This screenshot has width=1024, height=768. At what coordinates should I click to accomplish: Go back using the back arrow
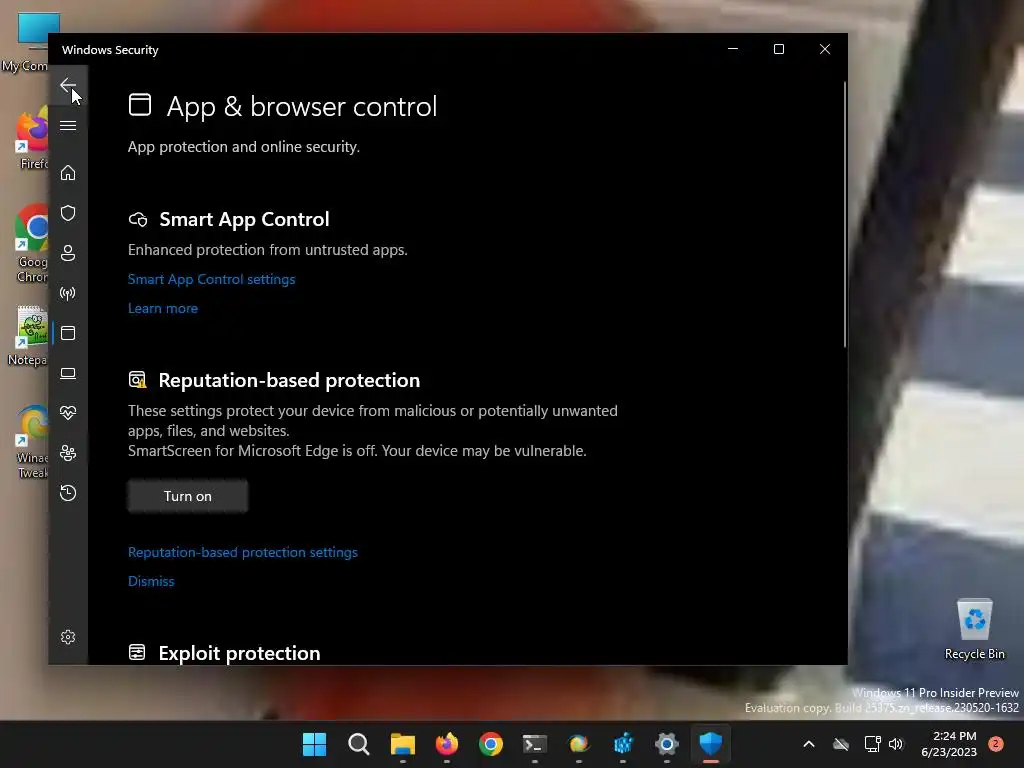(x=68, y=85)
